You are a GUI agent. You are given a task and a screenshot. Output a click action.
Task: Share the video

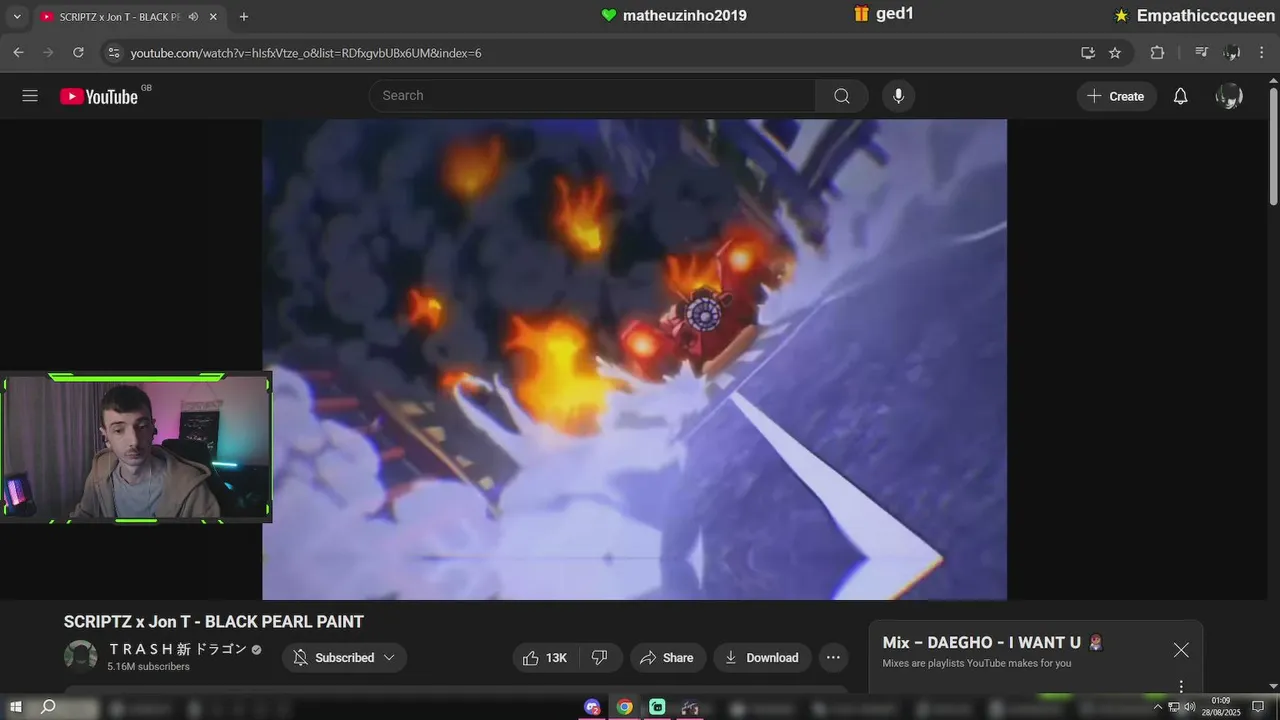point(667,657)
